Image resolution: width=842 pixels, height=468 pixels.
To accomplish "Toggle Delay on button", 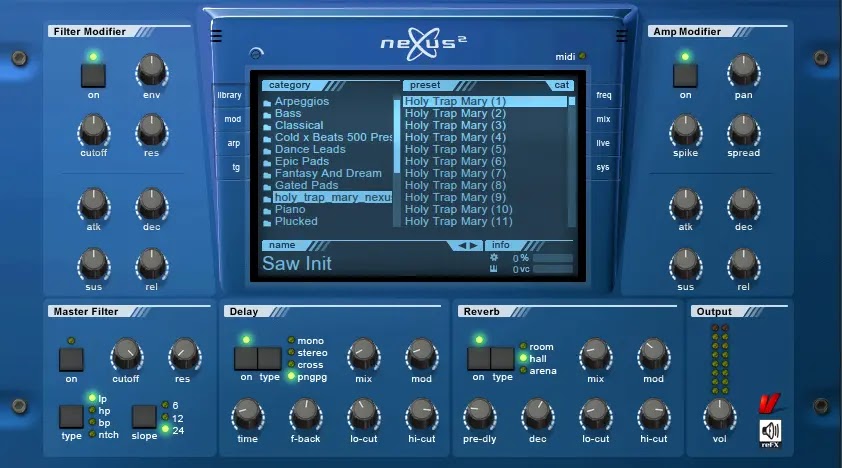I will 245,359.
